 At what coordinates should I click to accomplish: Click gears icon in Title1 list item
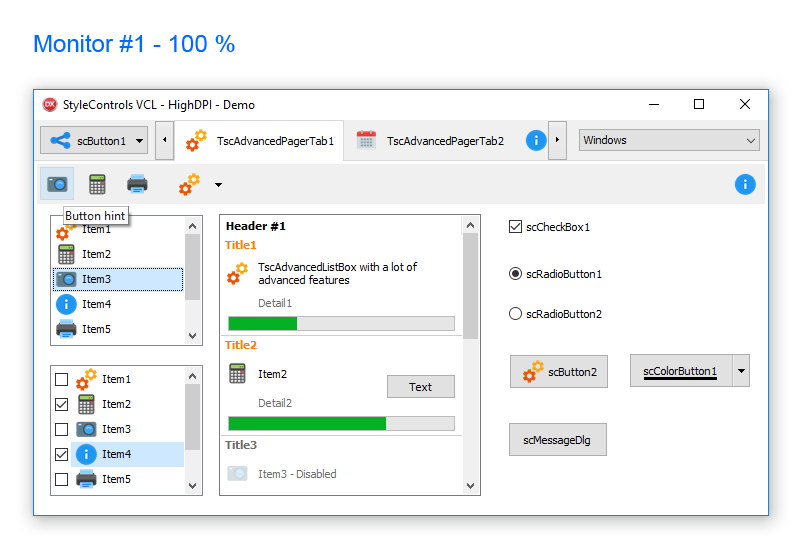click(238, 274)
